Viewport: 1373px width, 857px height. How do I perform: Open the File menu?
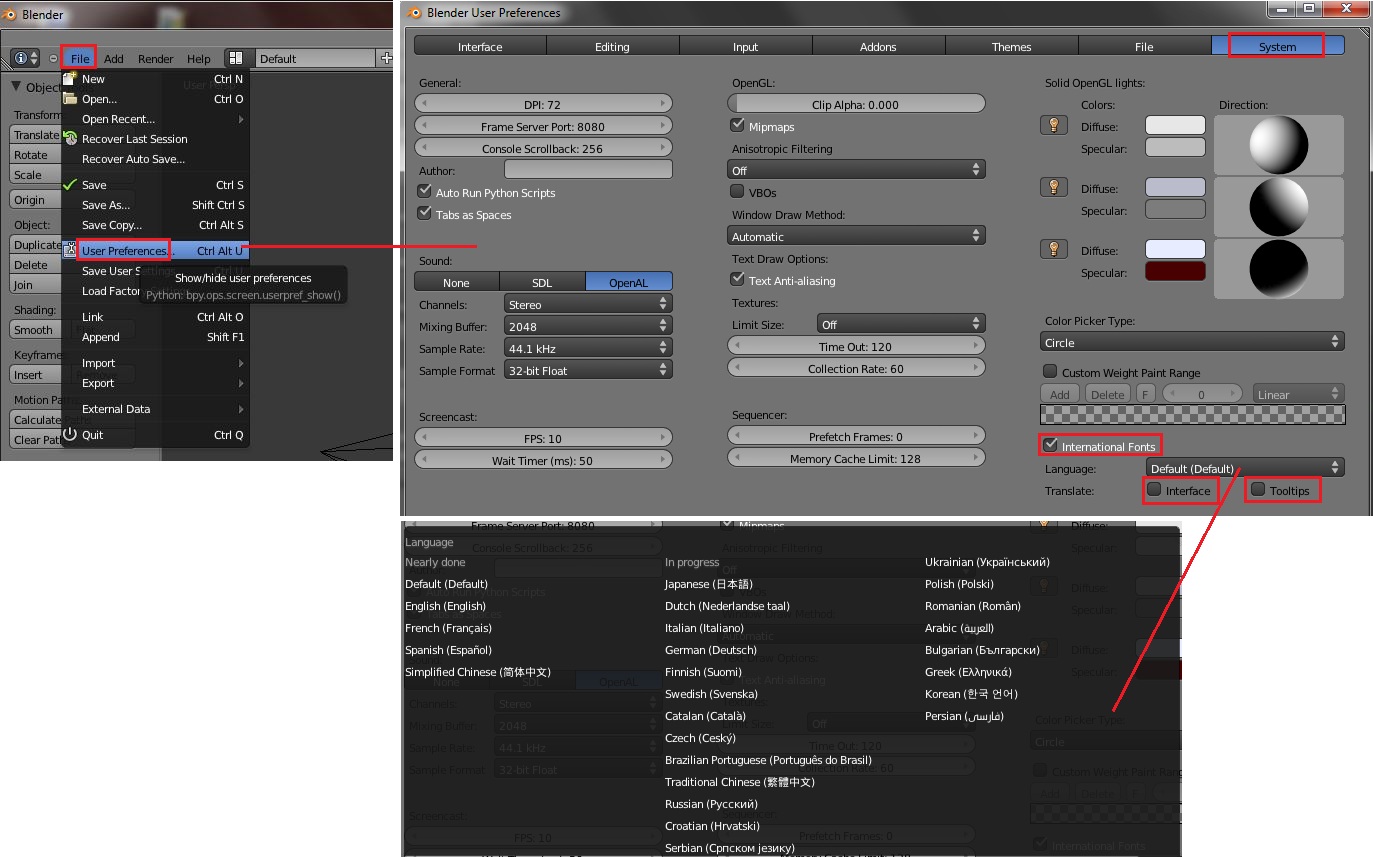(x=80, y=59)
